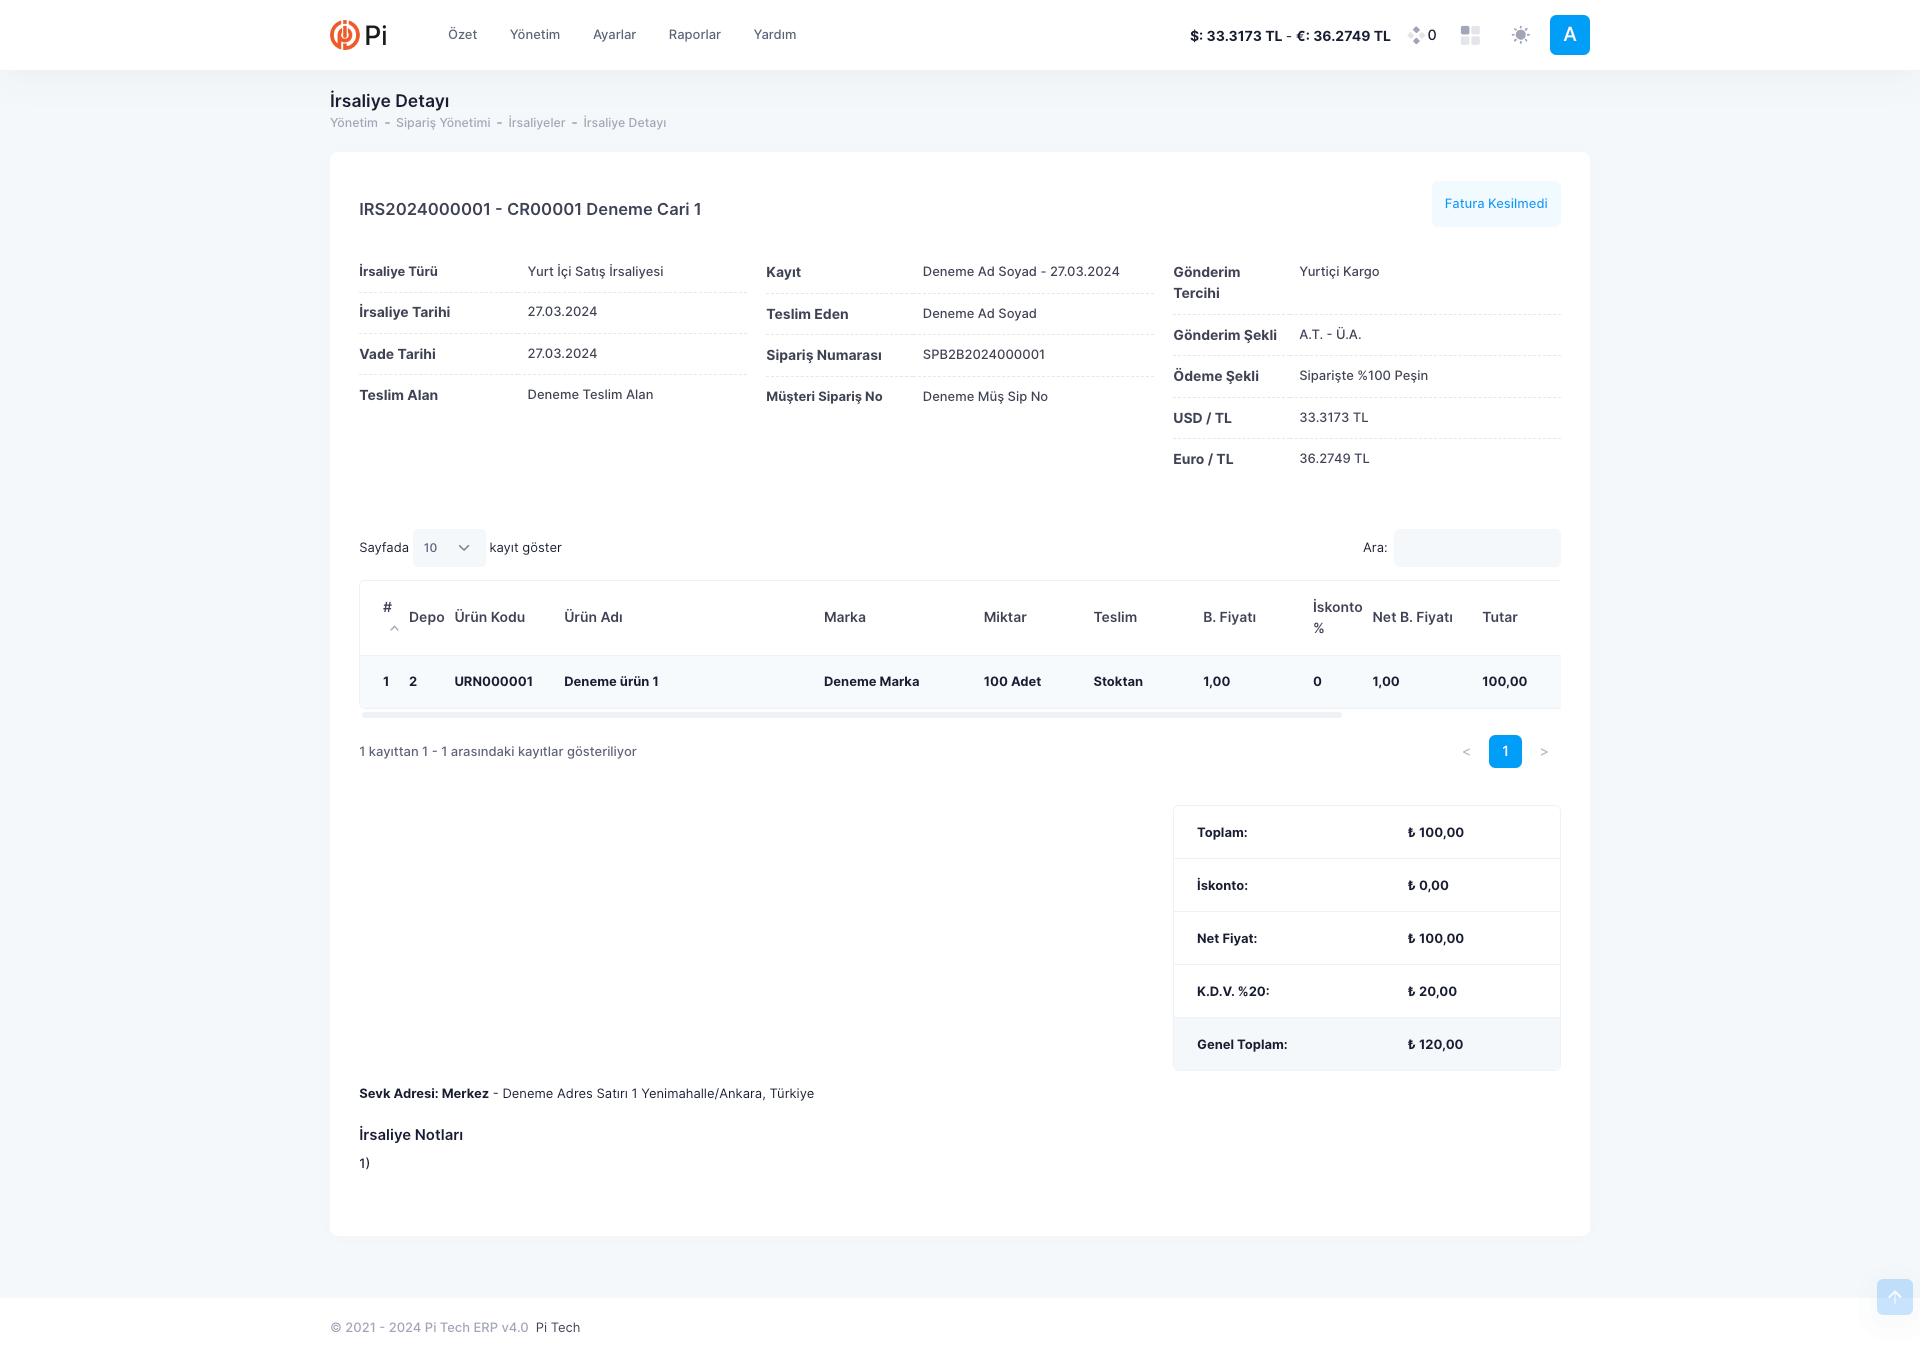Focus the Ara search field

(1476, 548)
